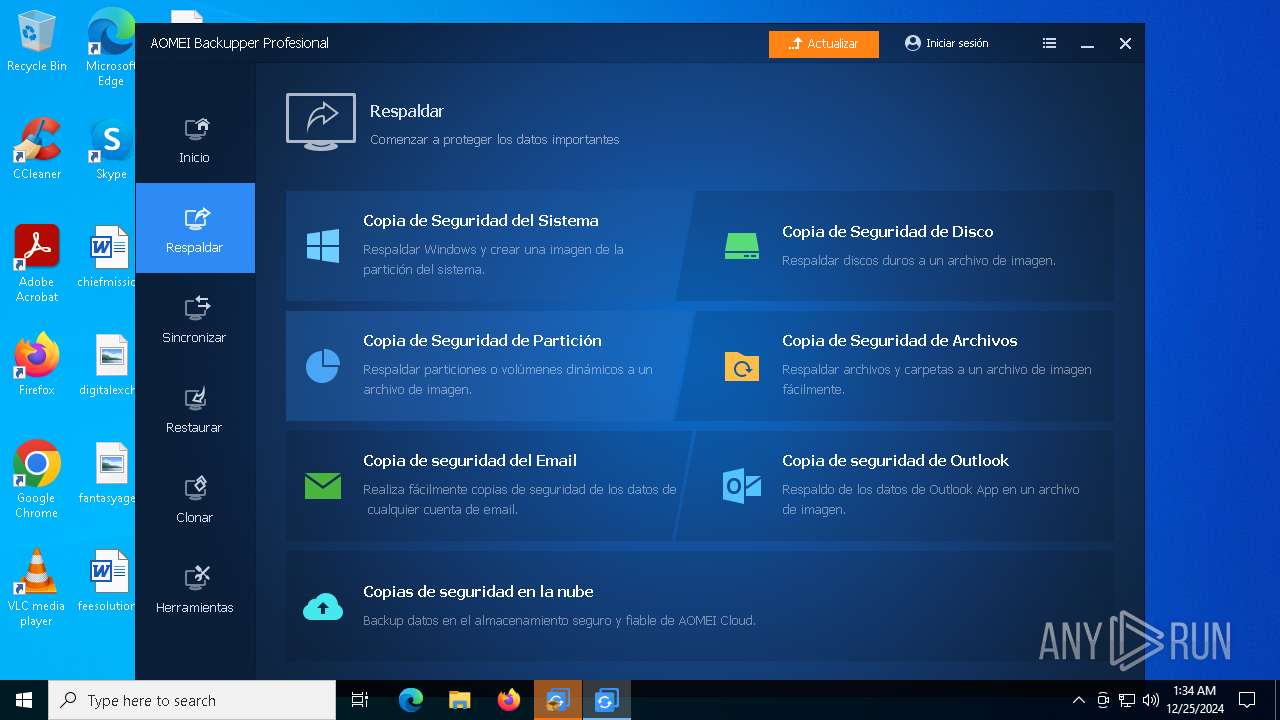This screenshot has height=720, width=1280.
Task: Click the network icon in system tray
Action: click(1127, 700)
